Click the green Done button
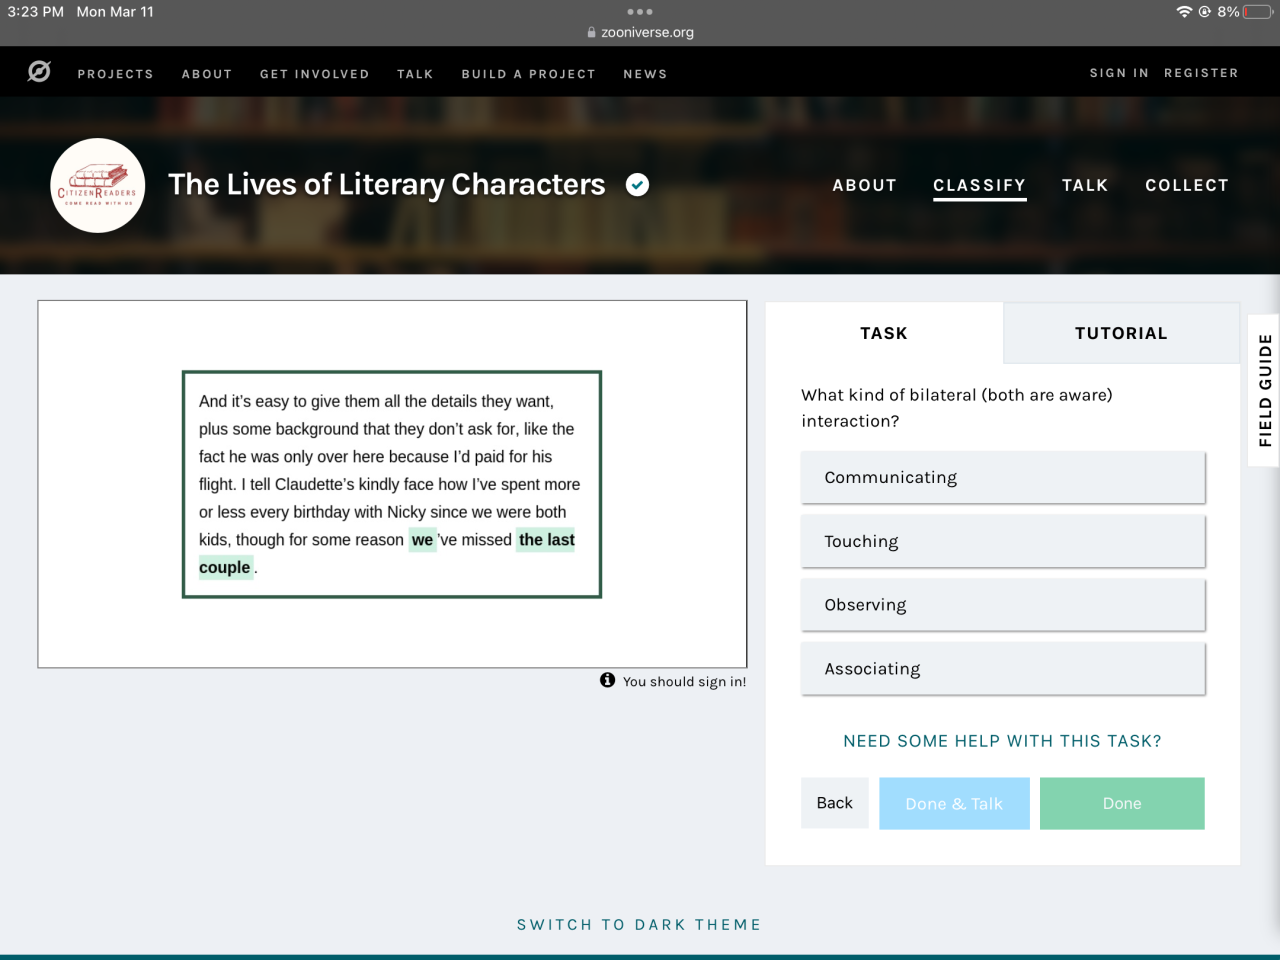The image size is (1280, 960). (x=1122, y=803)
